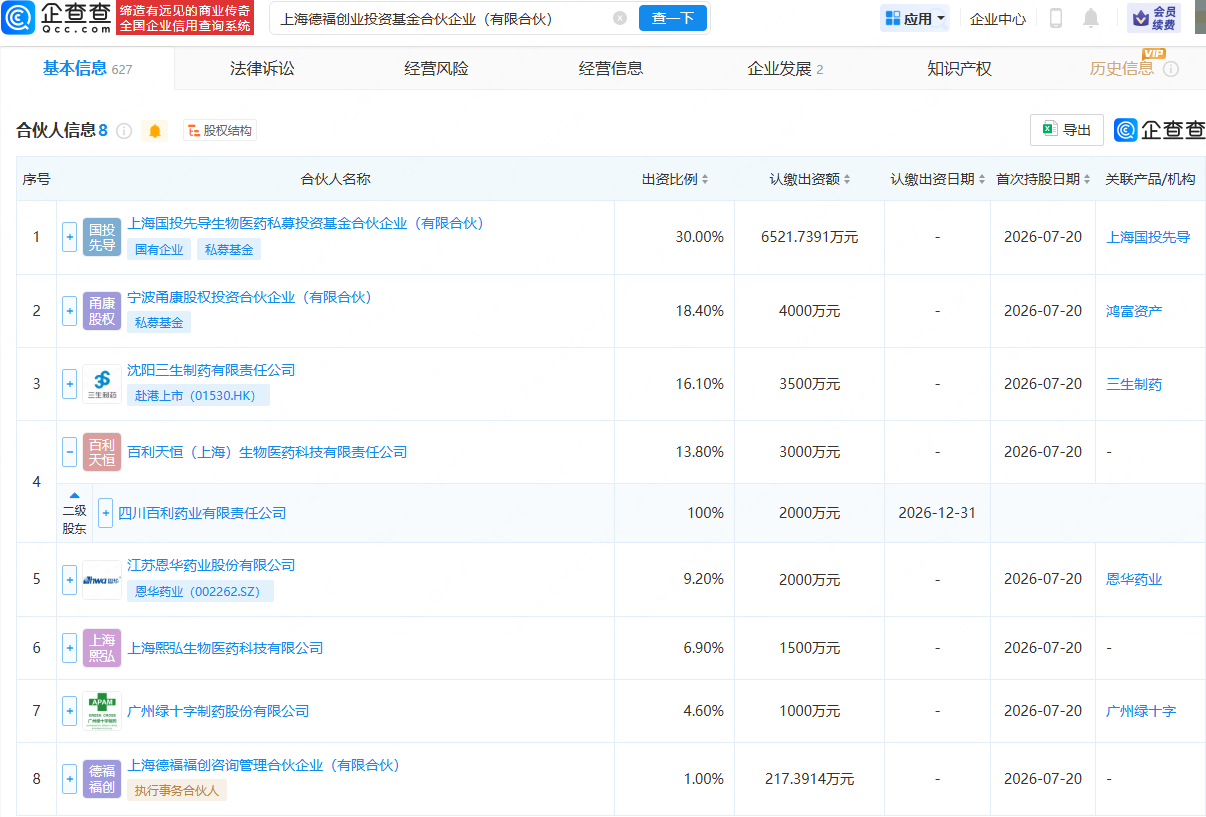Switch to 基本信息 tab
The width and height of the screenshot is (1206, 817).
coord(87,69)
